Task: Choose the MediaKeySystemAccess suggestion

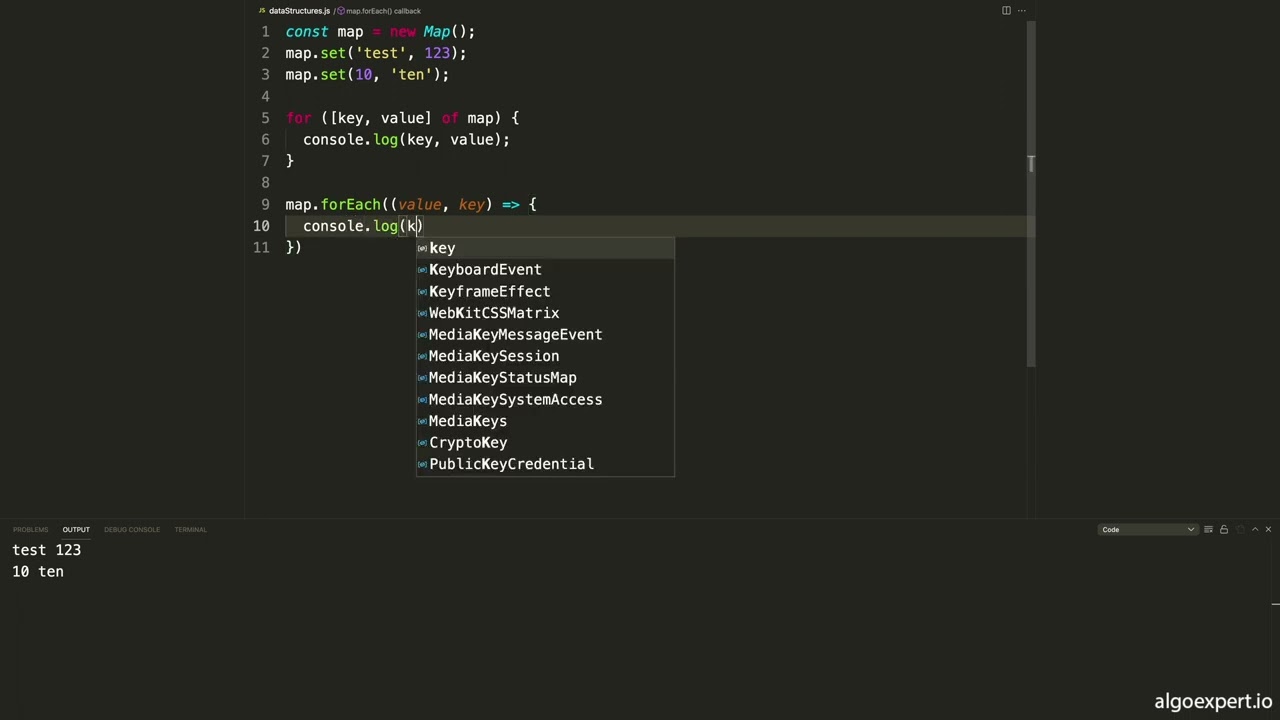Action: (x=545, y=399)
